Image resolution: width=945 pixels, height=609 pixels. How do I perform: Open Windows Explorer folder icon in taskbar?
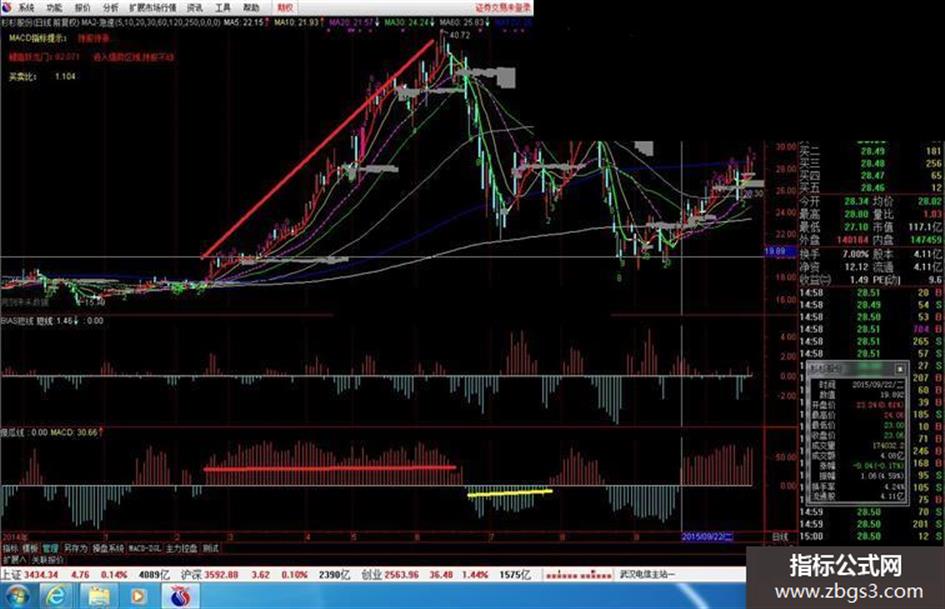99,596
